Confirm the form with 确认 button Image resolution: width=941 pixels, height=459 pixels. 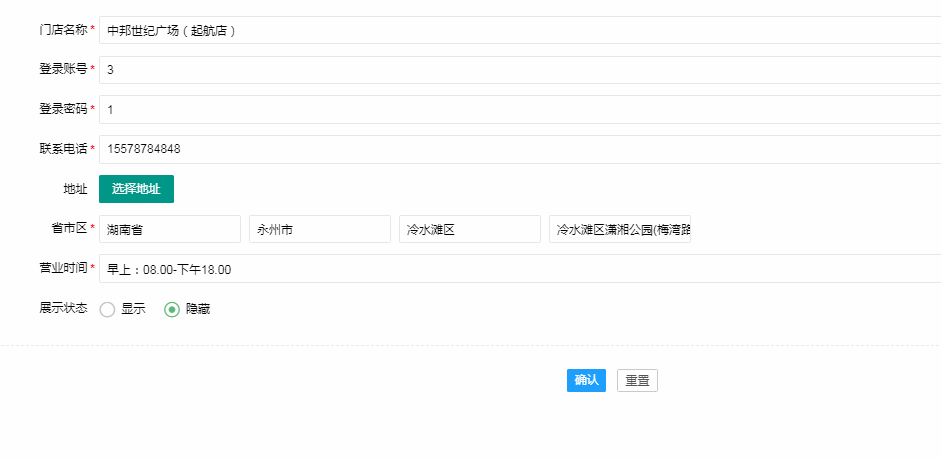point(586,380)
